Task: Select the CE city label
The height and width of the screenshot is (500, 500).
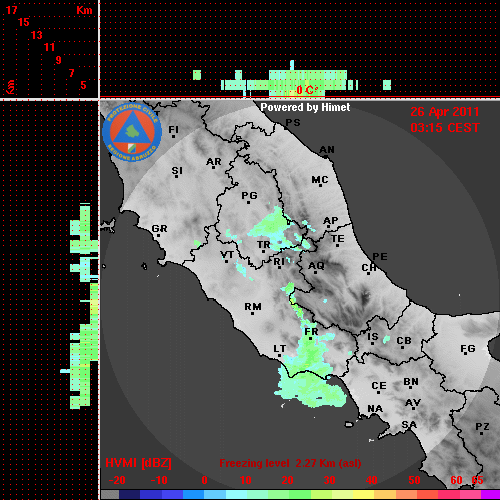Action: point(379,386)
